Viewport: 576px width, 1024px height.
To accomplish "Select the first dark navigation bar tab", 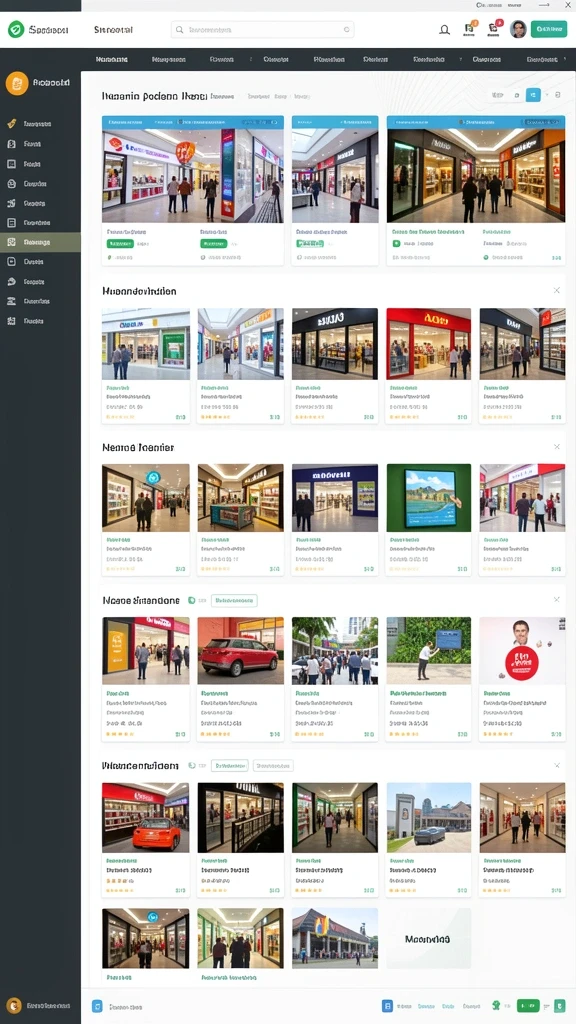I will pyautogui.click(x=112, y=59).
